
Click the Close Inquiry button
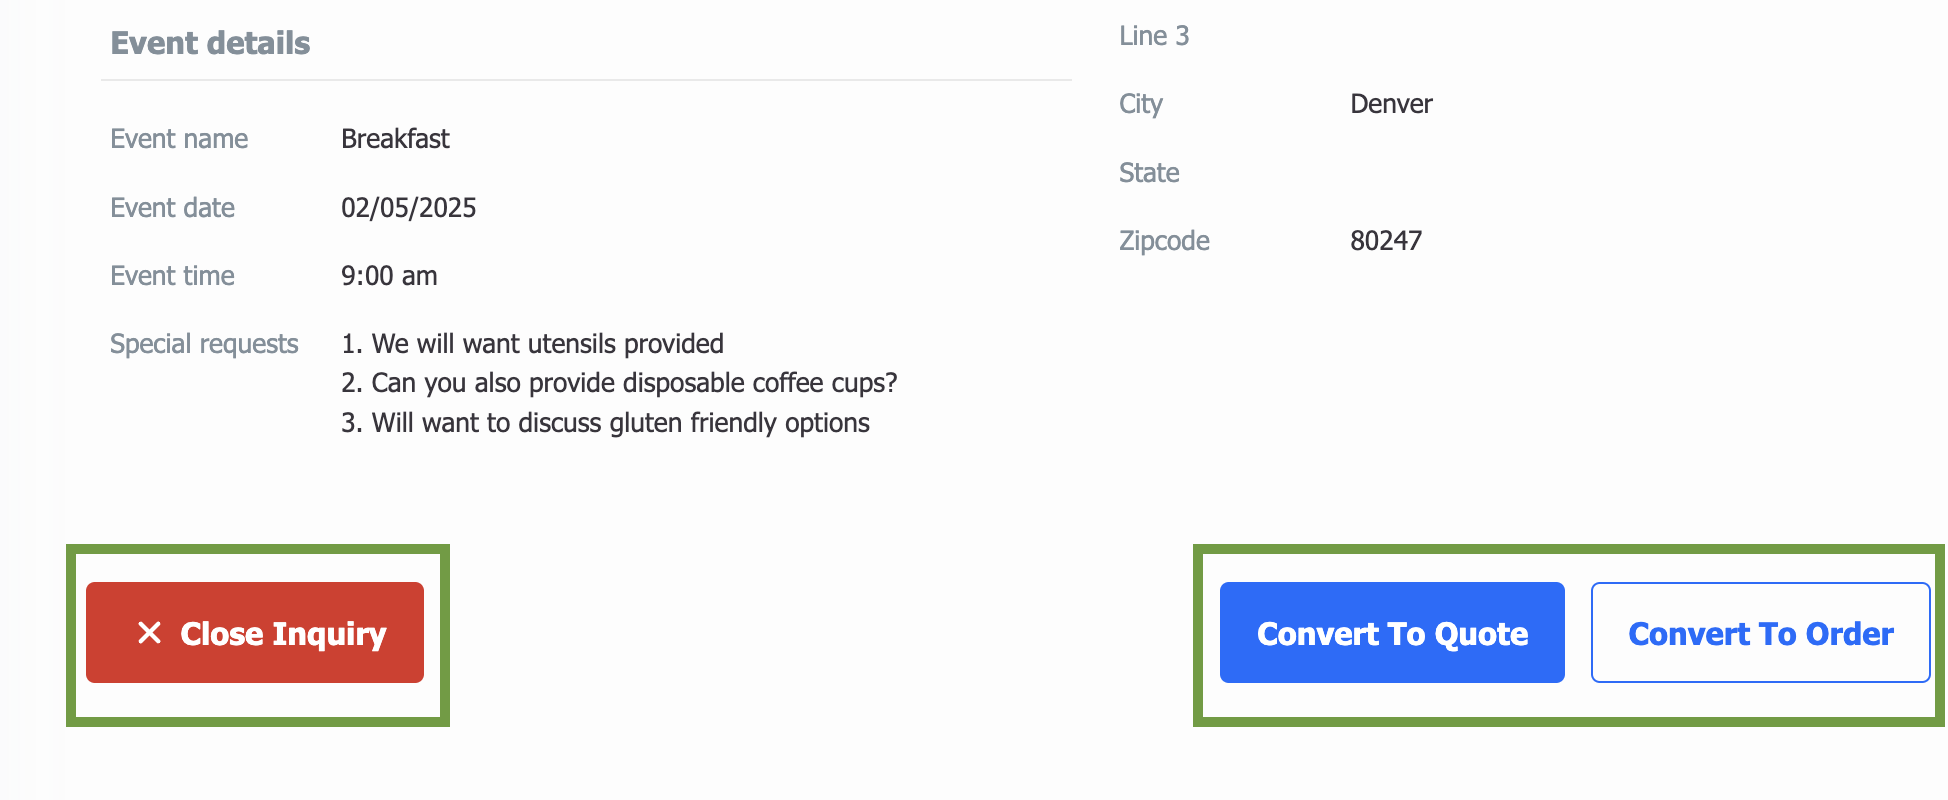[255, 632]
